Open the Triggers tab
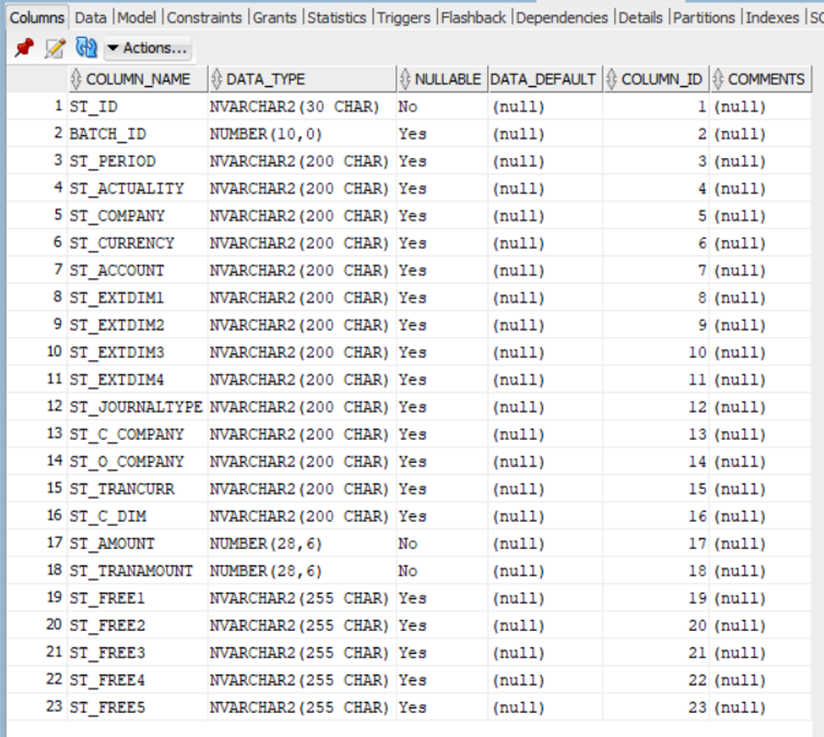Image resolution: width=824 pixels, height=737 pixels. point(403,18)
